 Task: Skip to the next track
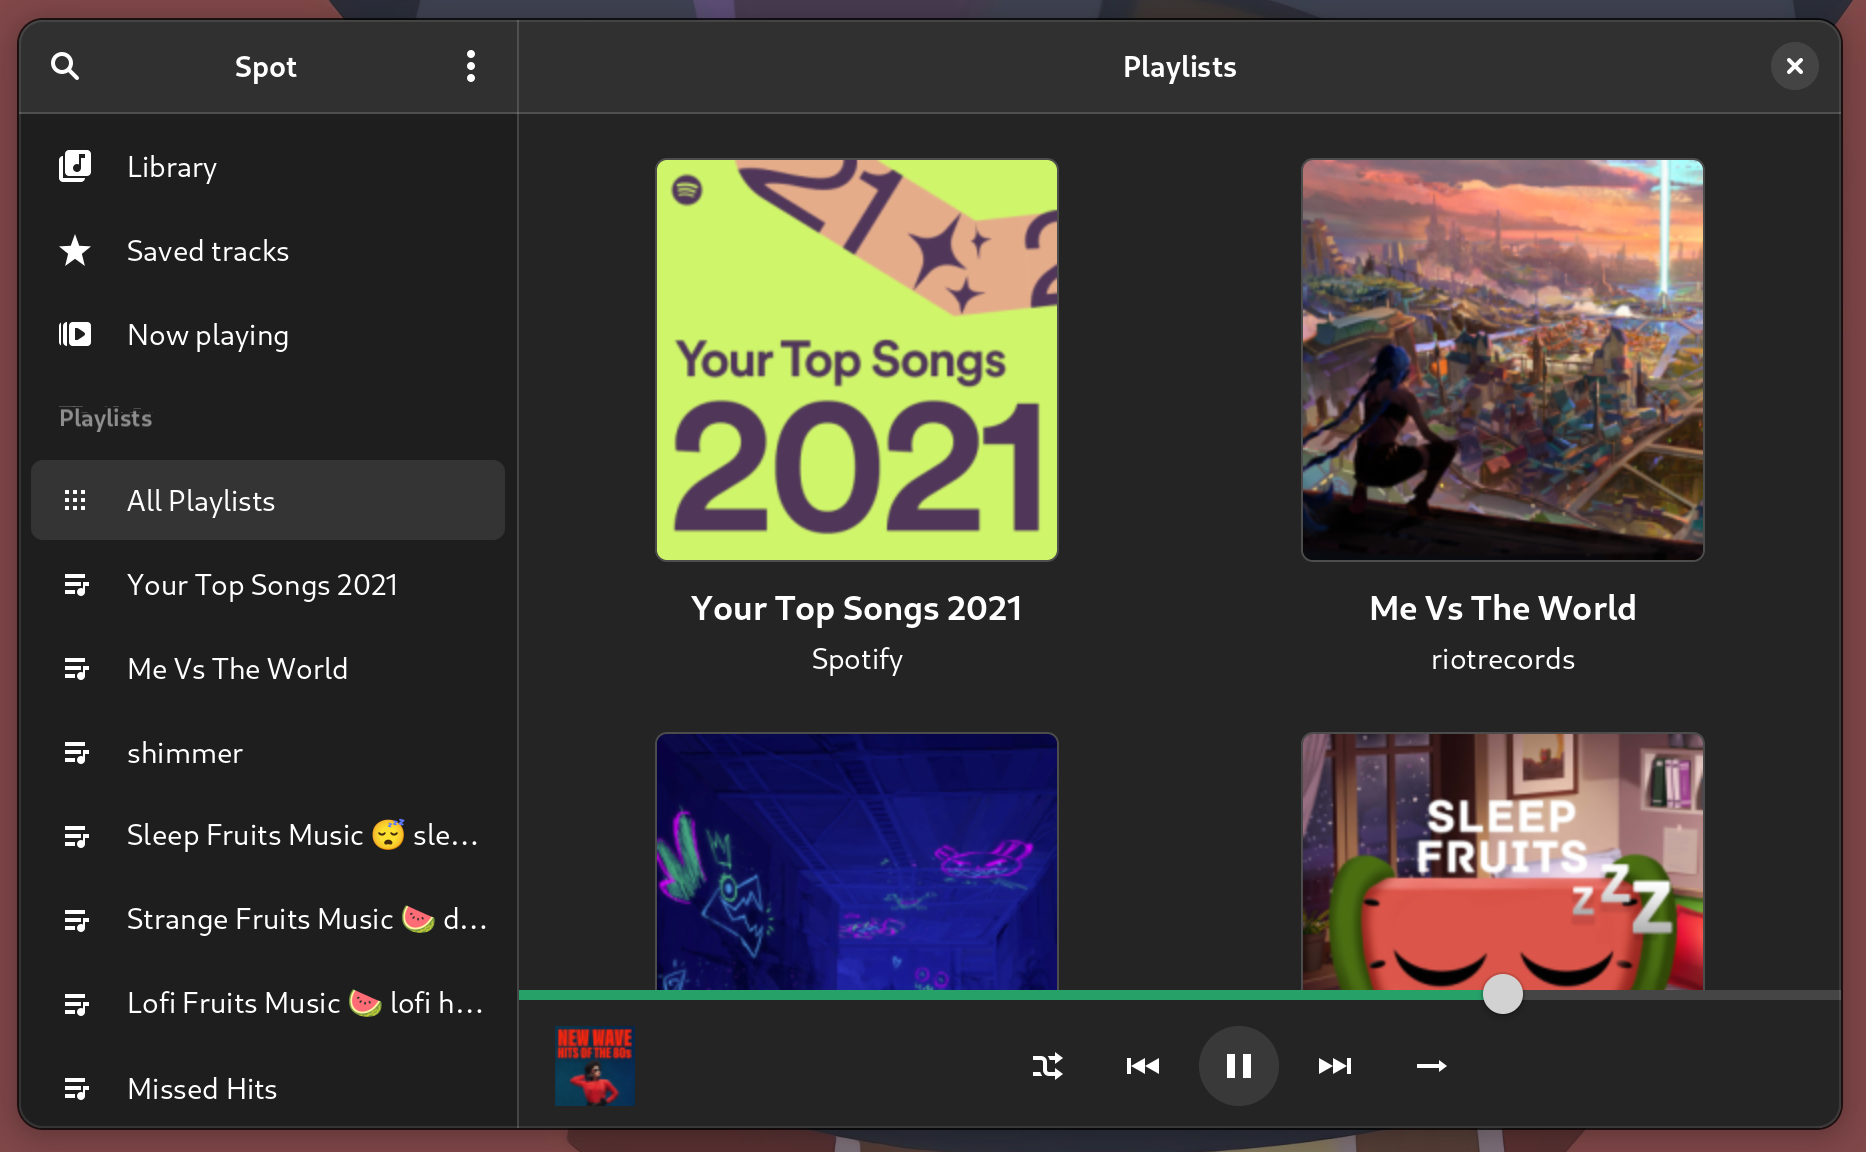pyautogui.click(x=1334, y=1066)
